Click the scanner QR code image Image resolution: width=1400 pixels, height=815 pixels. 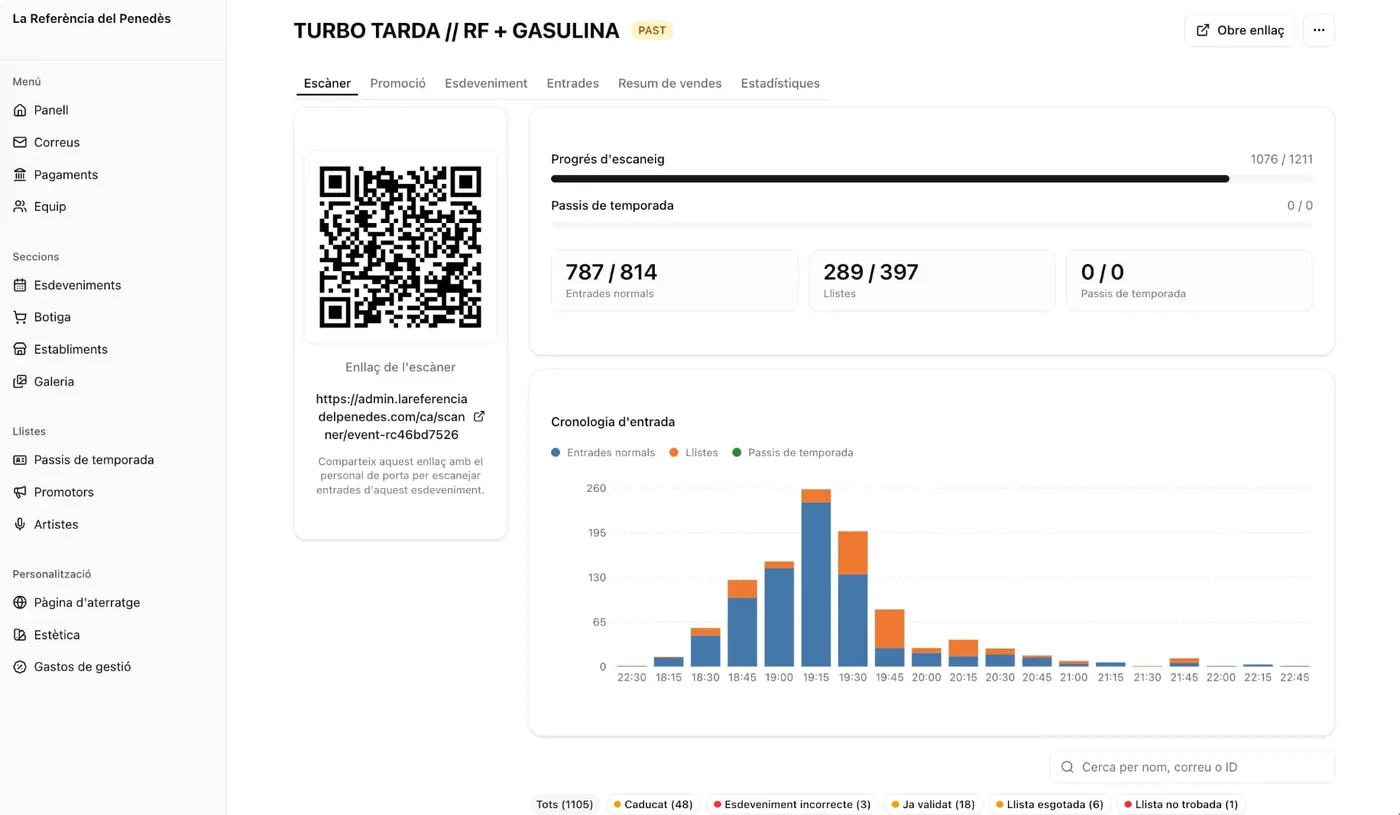point(400,247)
